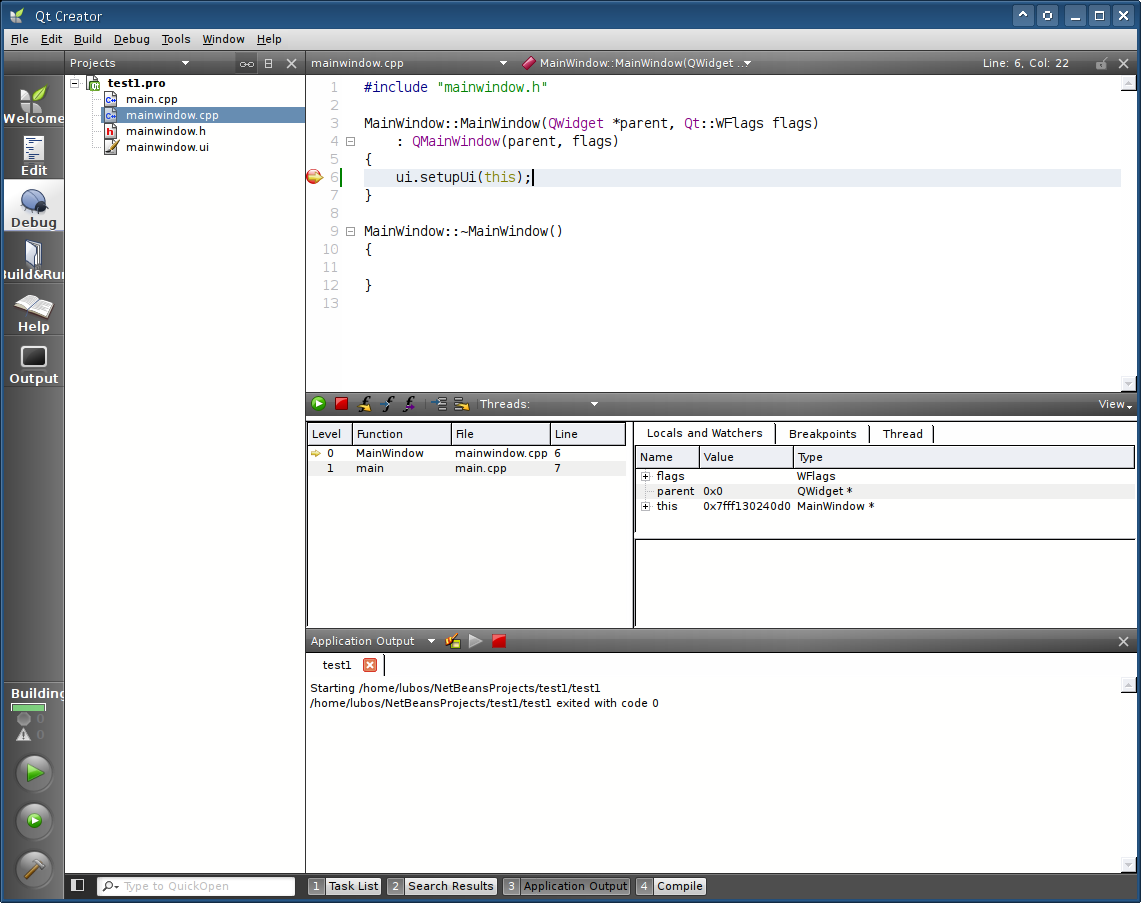Image resolution: width=1141 pixels, height=903 pixels.
Task: Open MainWindow::MainWindow method selector dropdown
Action: click(x=637, y=63)
